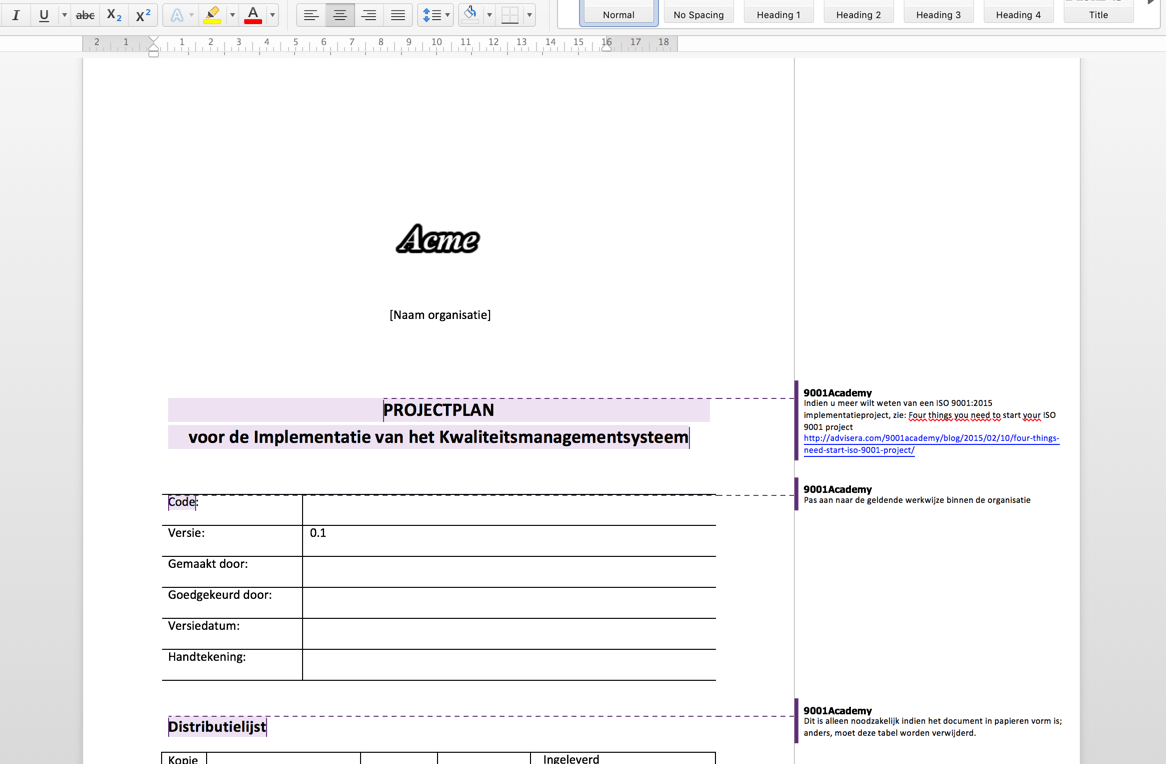This screenshot has height=764, width=1166.
Task: Align text to the left
Action: [311, 15]
